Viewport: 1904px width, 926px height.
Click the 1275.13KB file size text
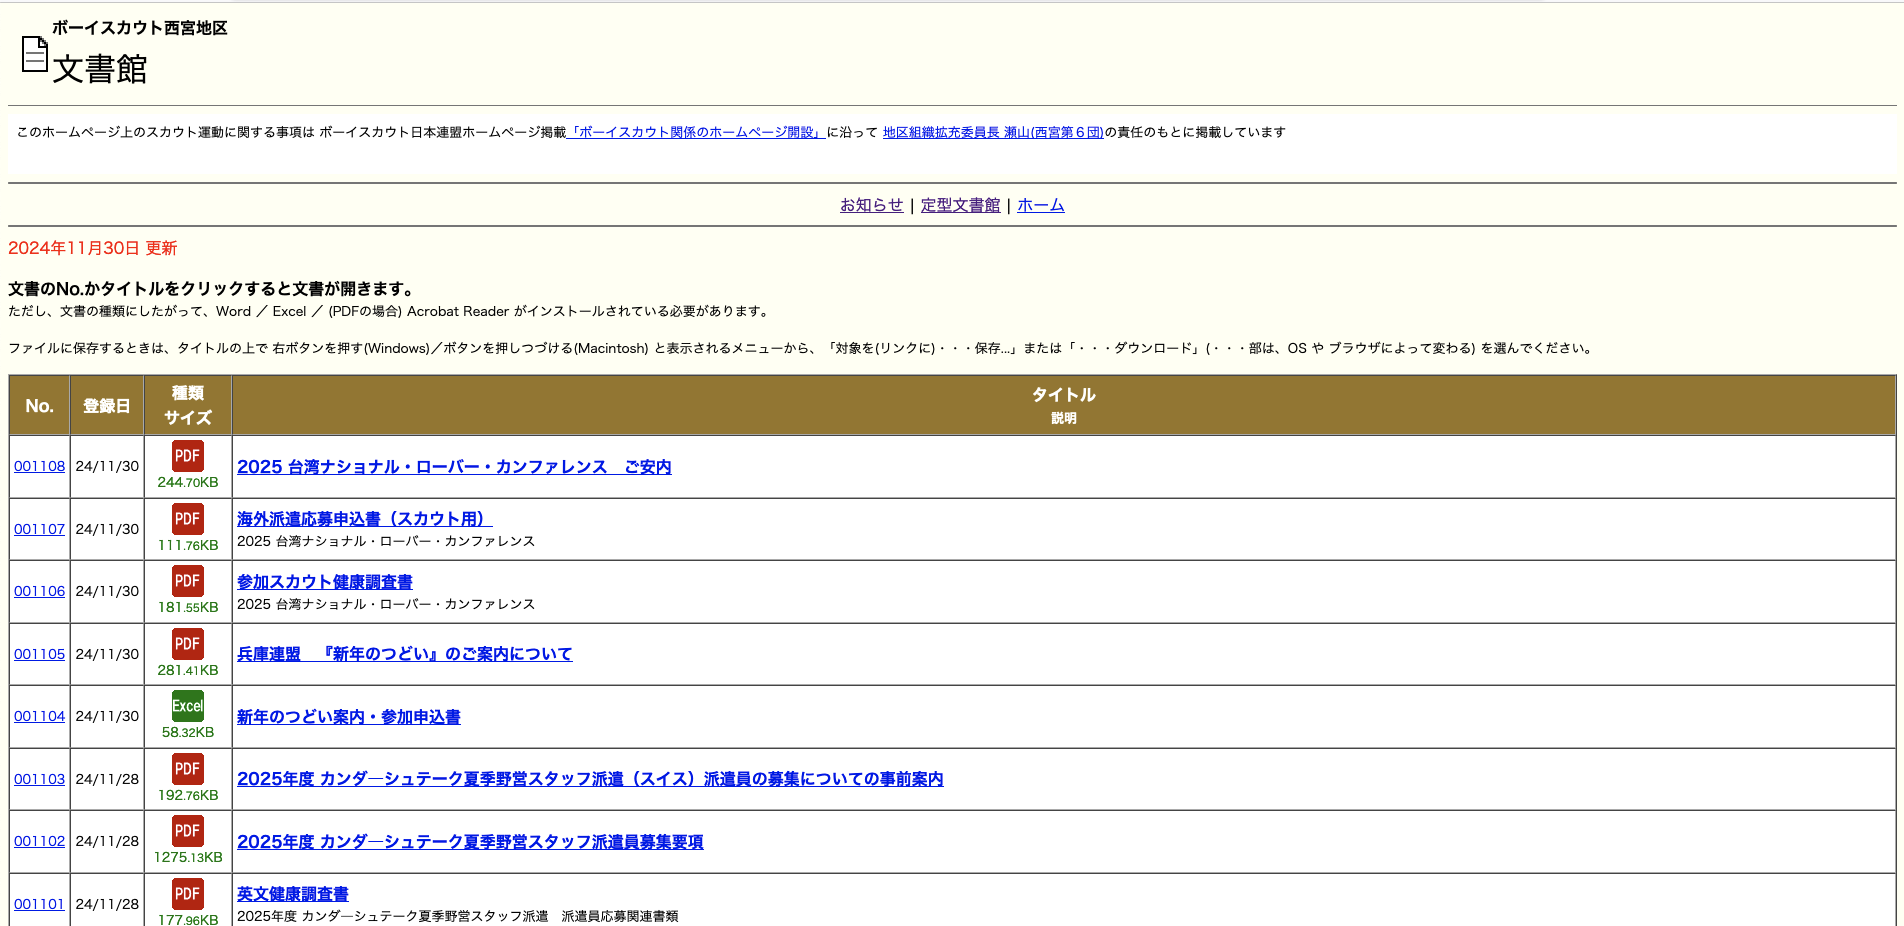[188, 857]
